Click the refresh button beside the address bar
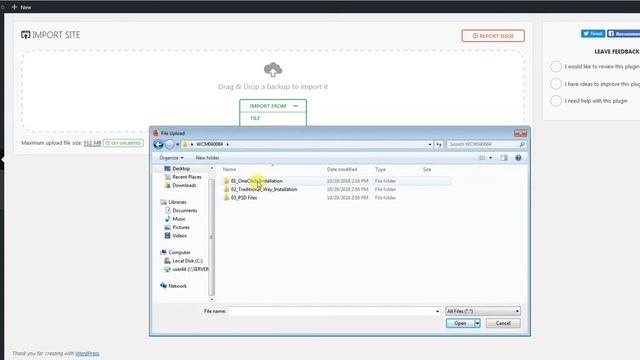 [x=439, y=144]
